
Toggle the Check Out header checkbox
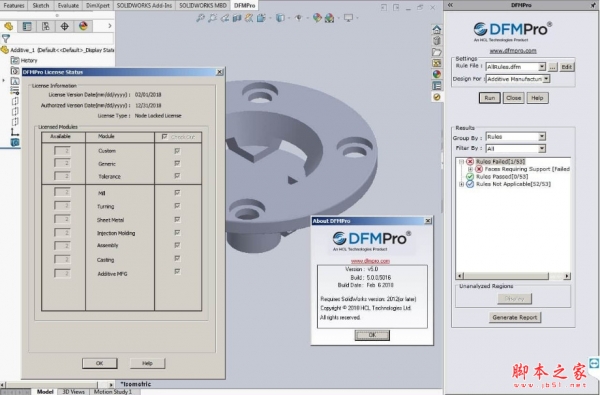pos(165,137)
